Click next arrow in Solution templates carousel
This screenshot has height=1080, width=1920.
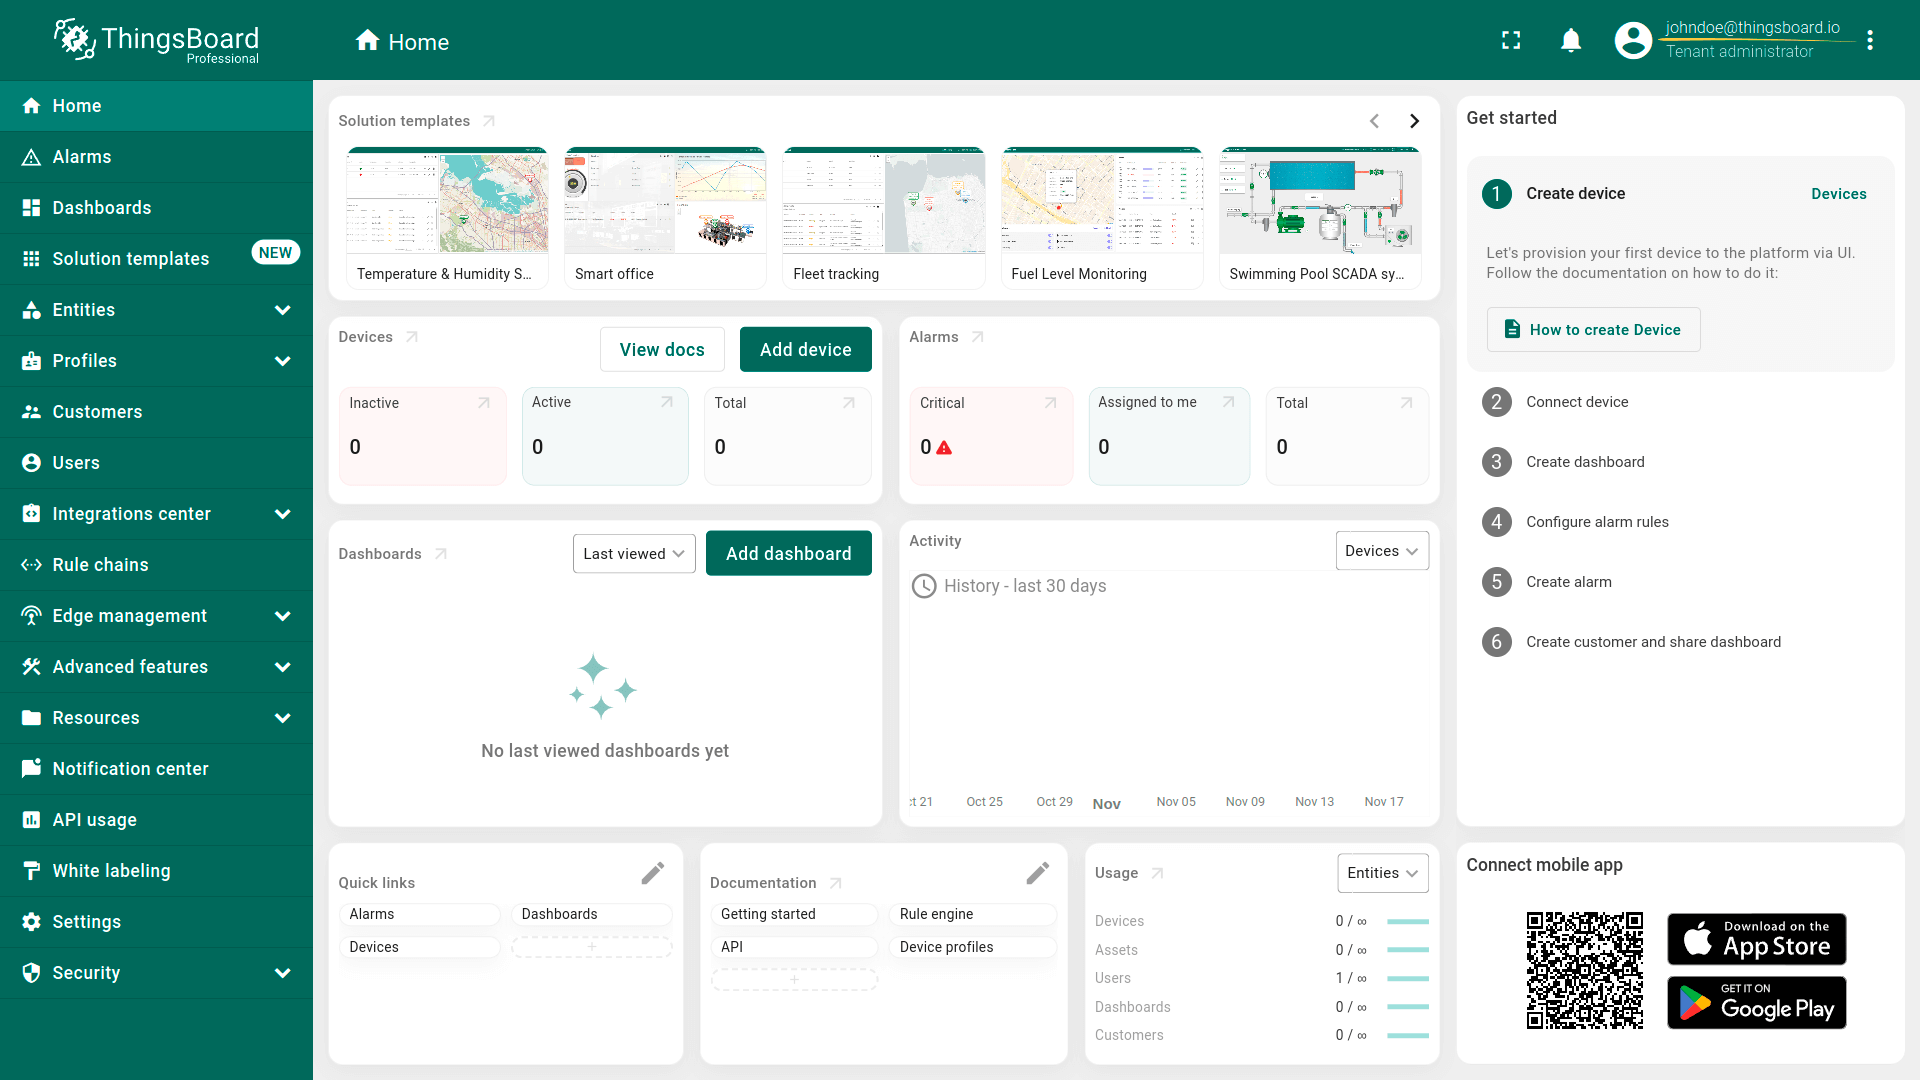pyautogui.click(x=1414, y=121)
